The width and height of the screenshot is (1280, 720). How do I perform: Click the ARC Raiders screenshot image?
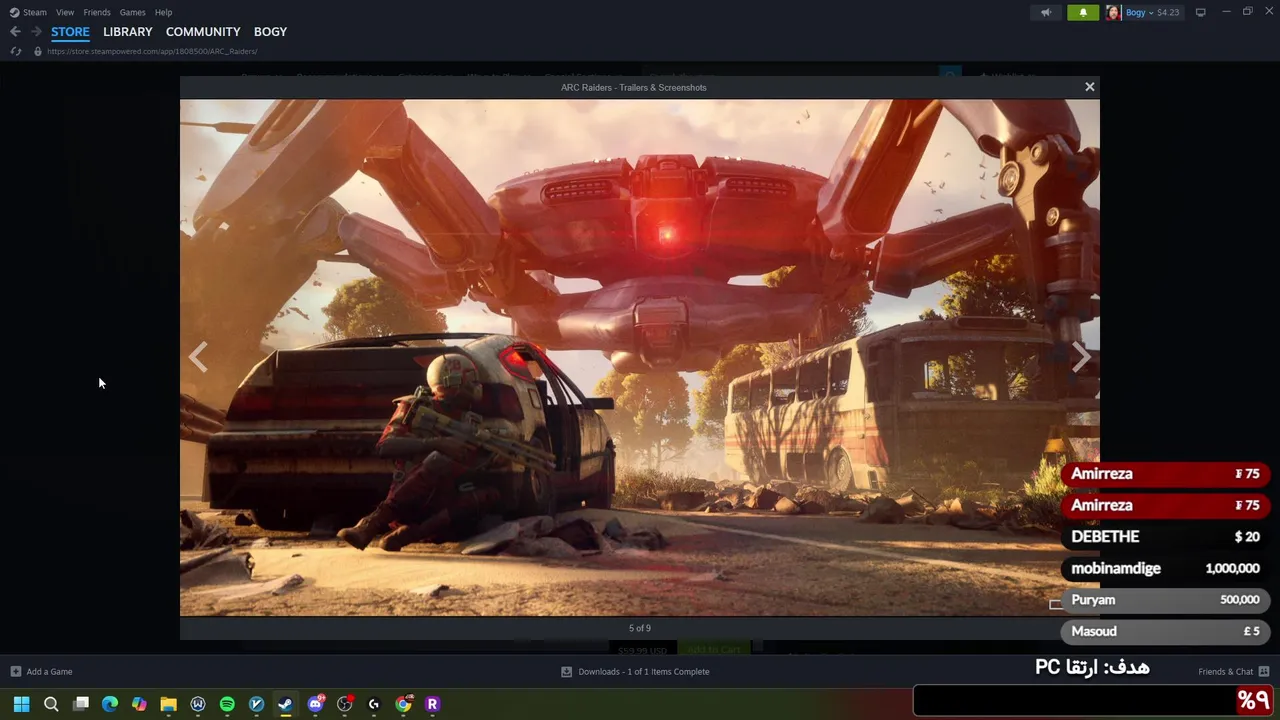click(640, 357)
